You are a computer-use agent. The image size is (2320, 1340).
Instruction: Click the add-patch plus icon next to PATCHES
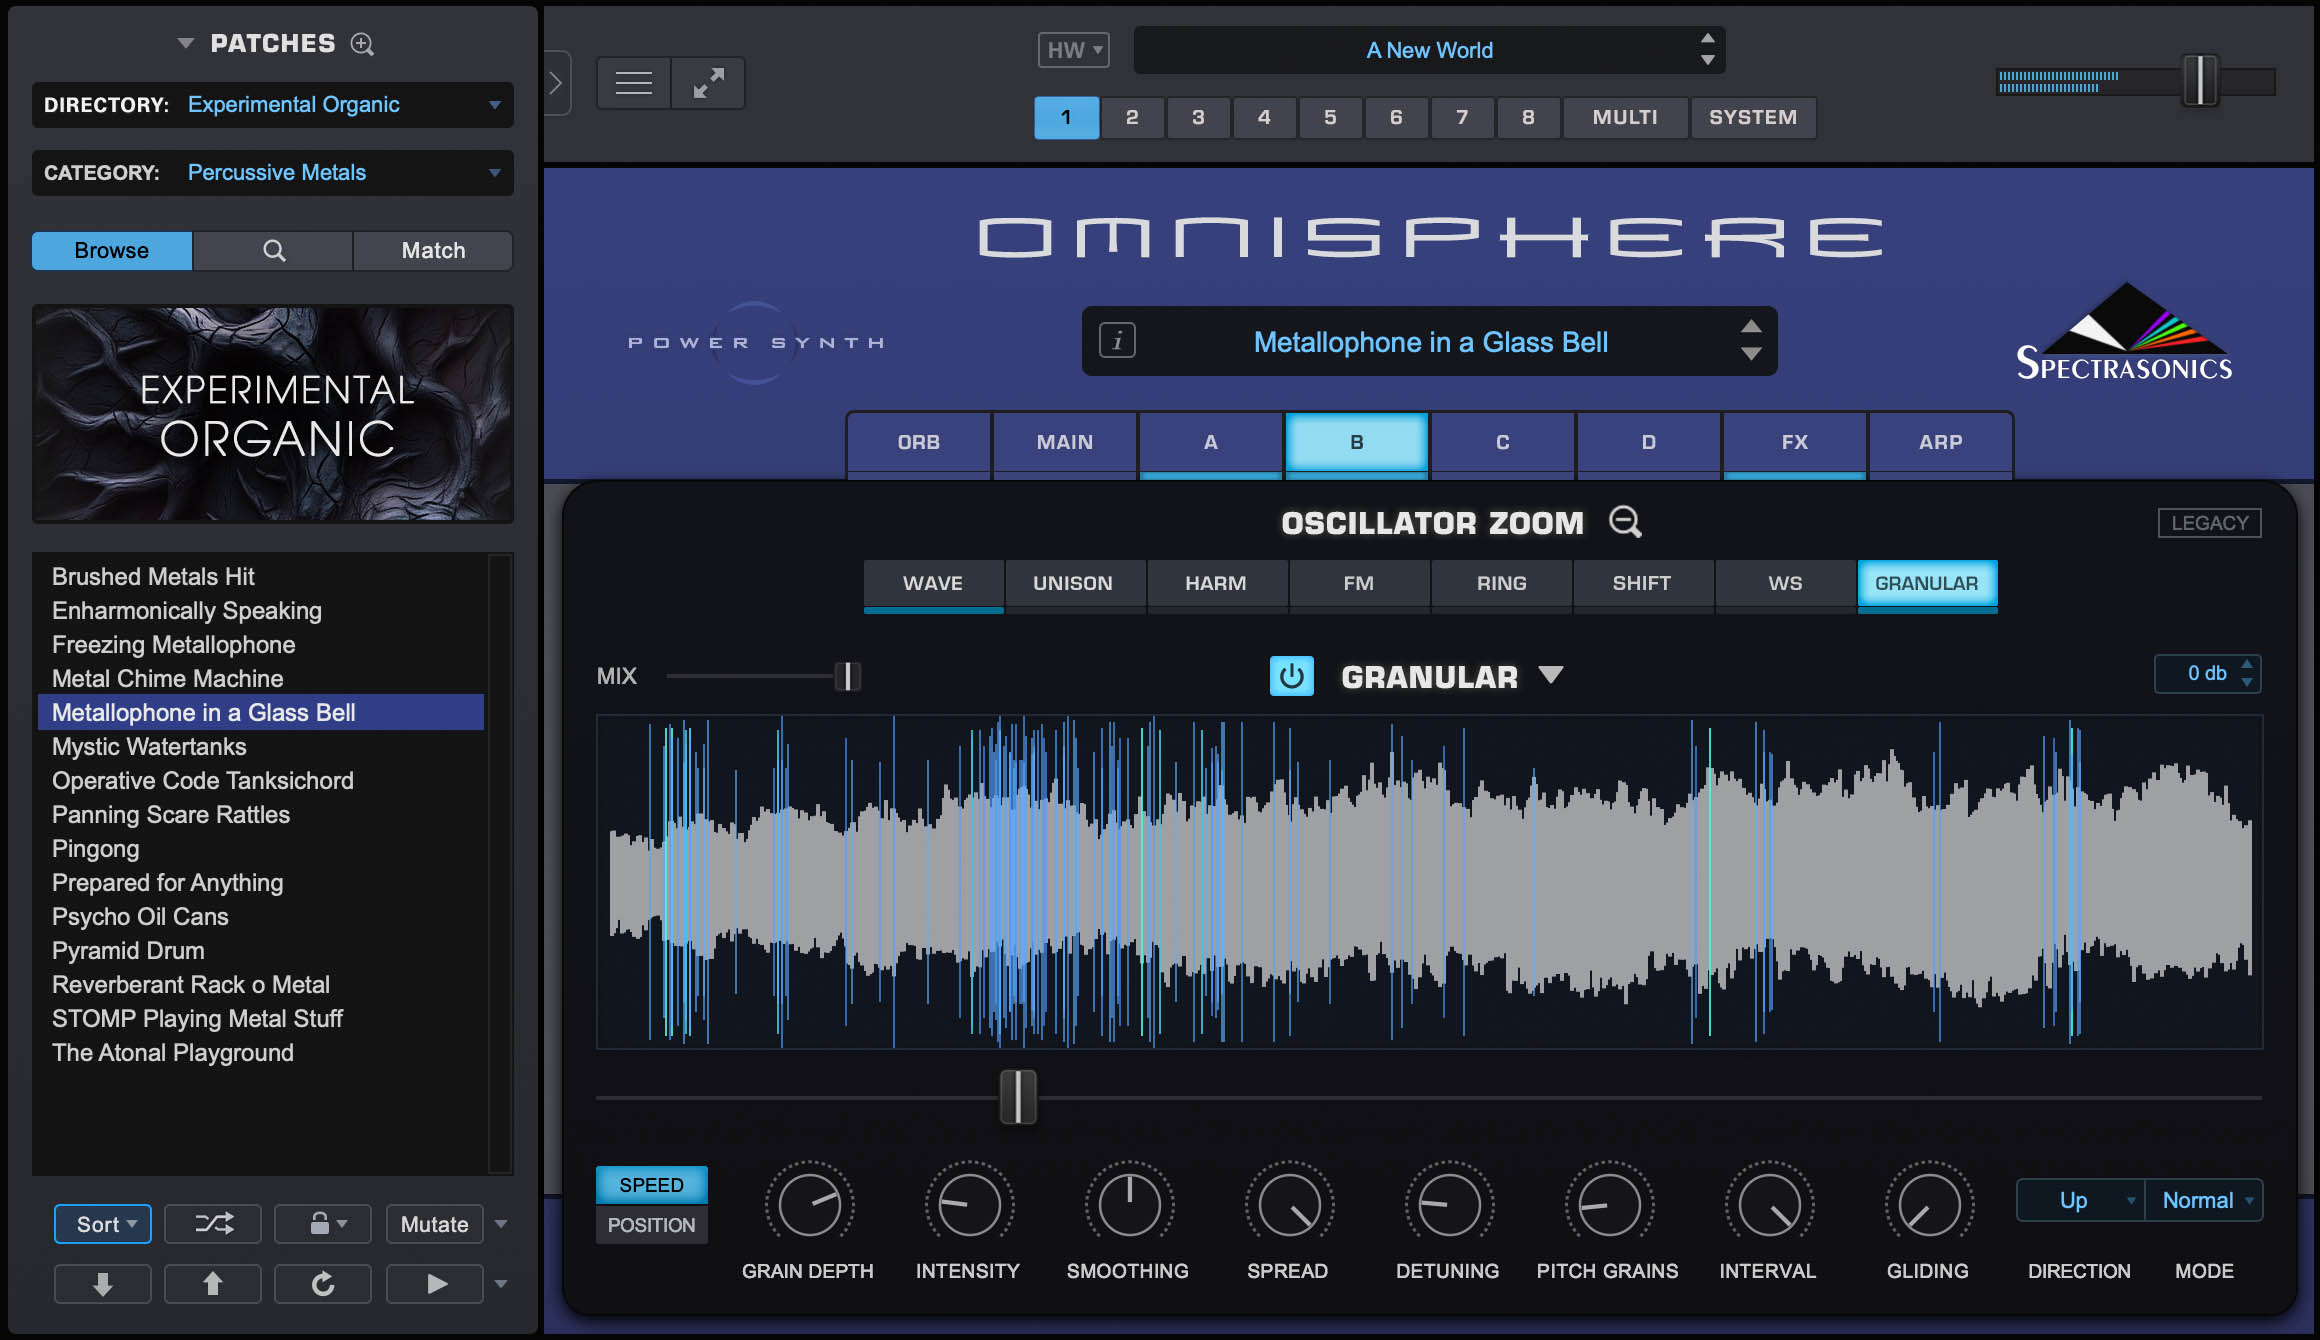pos(362,44)
